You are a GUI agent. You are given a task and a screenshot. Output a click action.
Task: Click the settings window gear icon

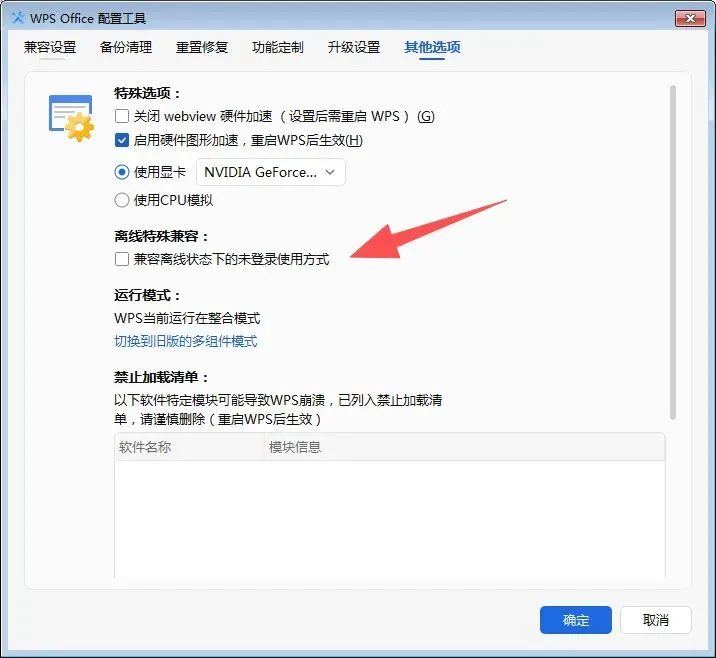(x=71, y=119)
